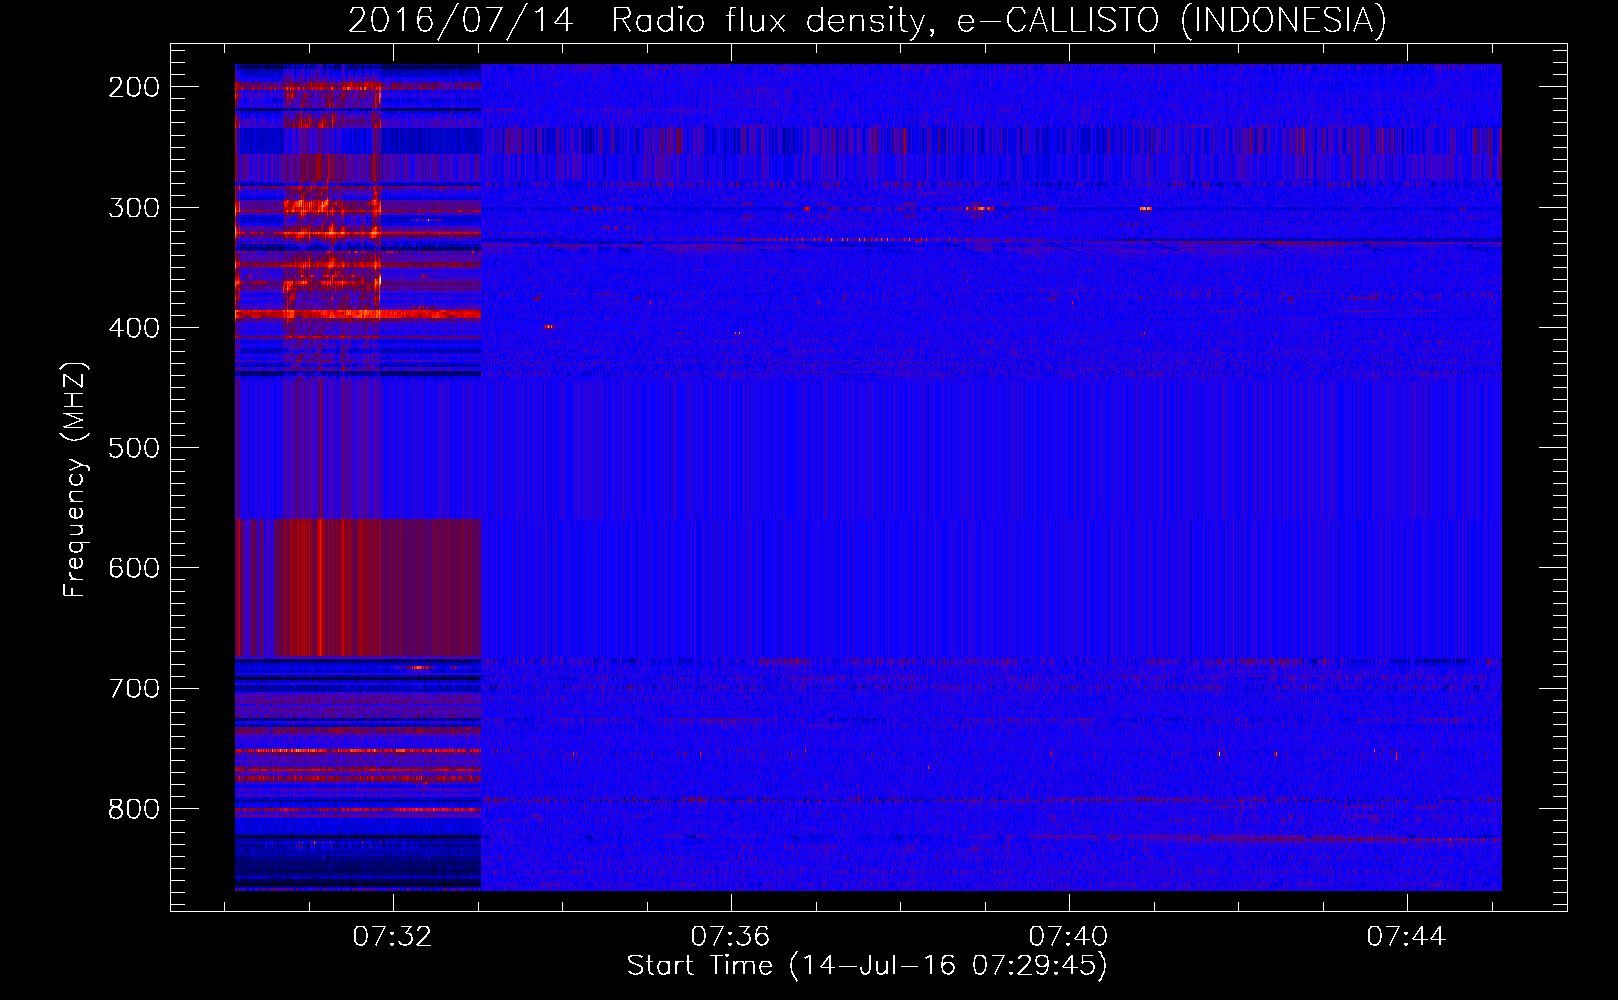Click the 07:32 time tick label
This screenshot has height=1000, width=1618.
click(x=393, y=936)
